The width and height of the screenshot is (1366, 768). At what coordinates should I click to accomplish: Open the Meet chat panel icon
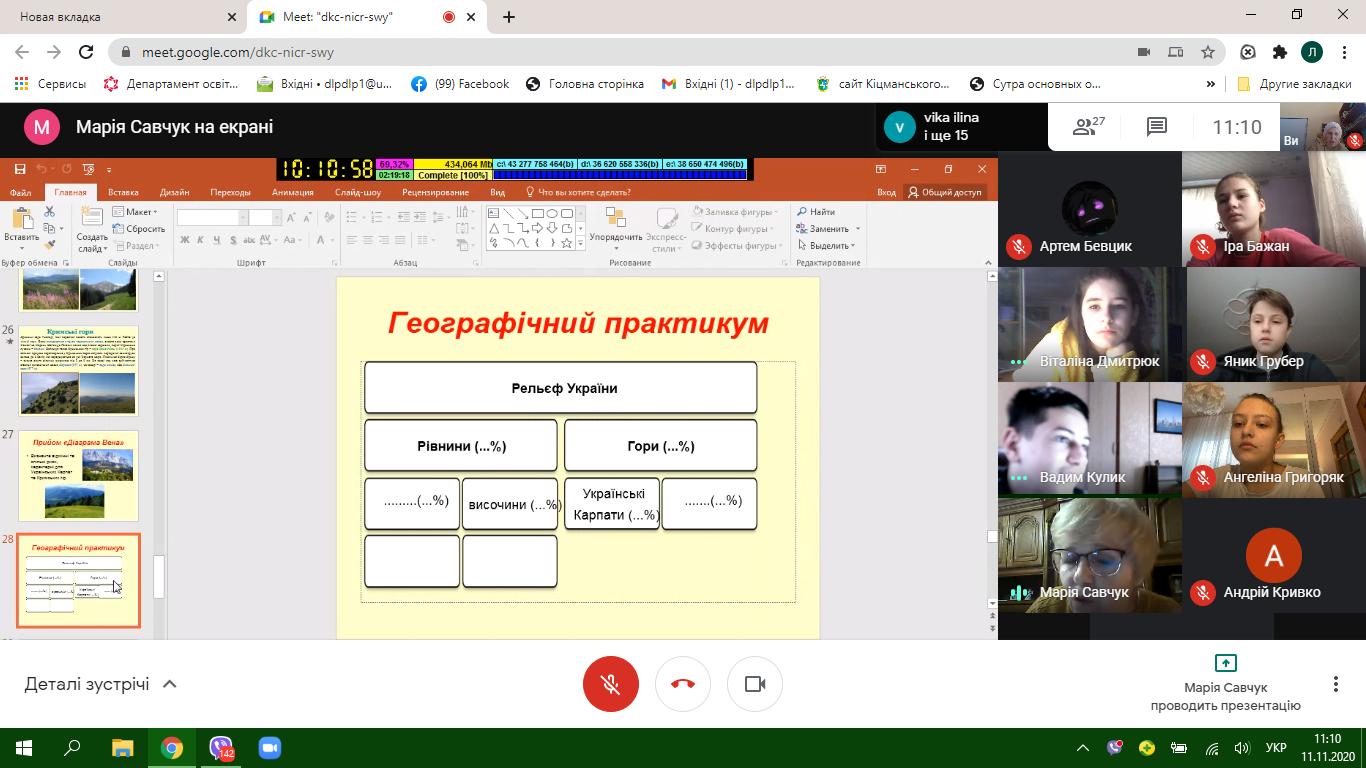1157,127
